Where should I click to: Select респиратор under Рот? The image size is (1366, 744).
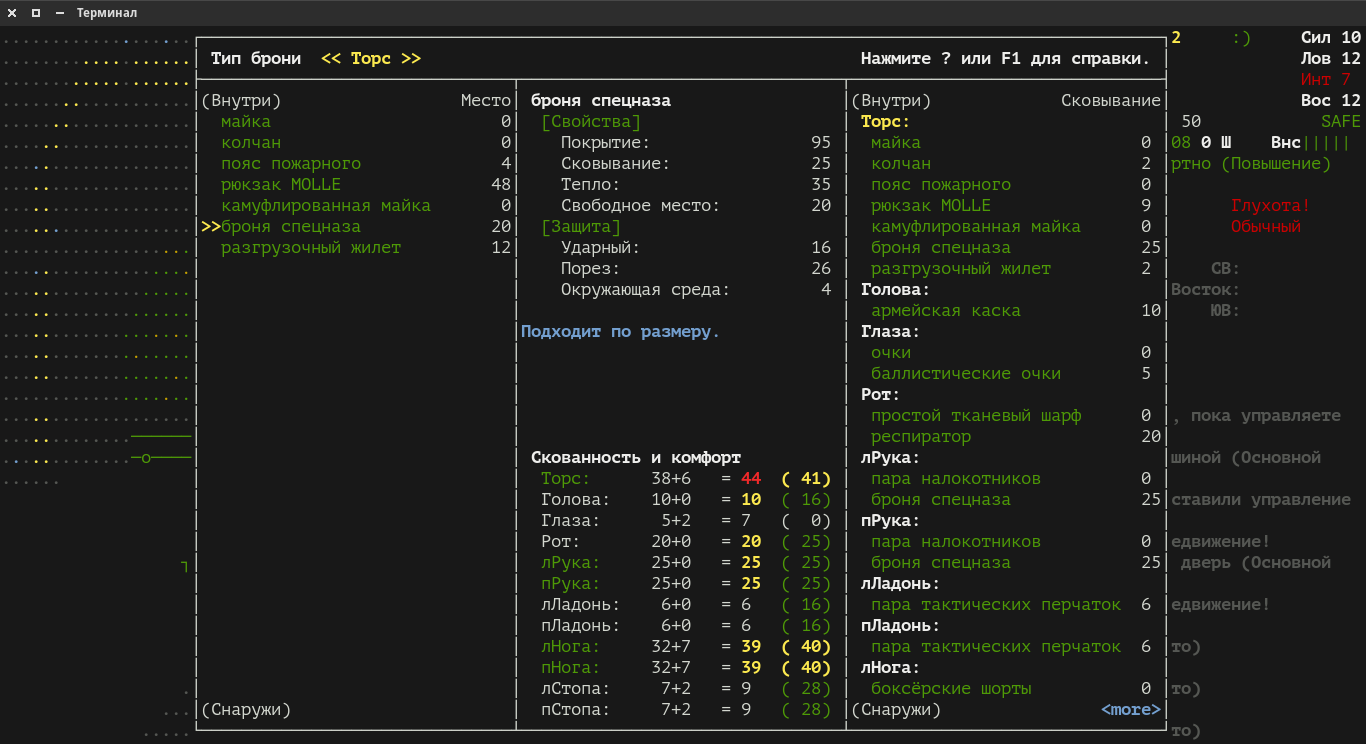[x=1016, y=437]
